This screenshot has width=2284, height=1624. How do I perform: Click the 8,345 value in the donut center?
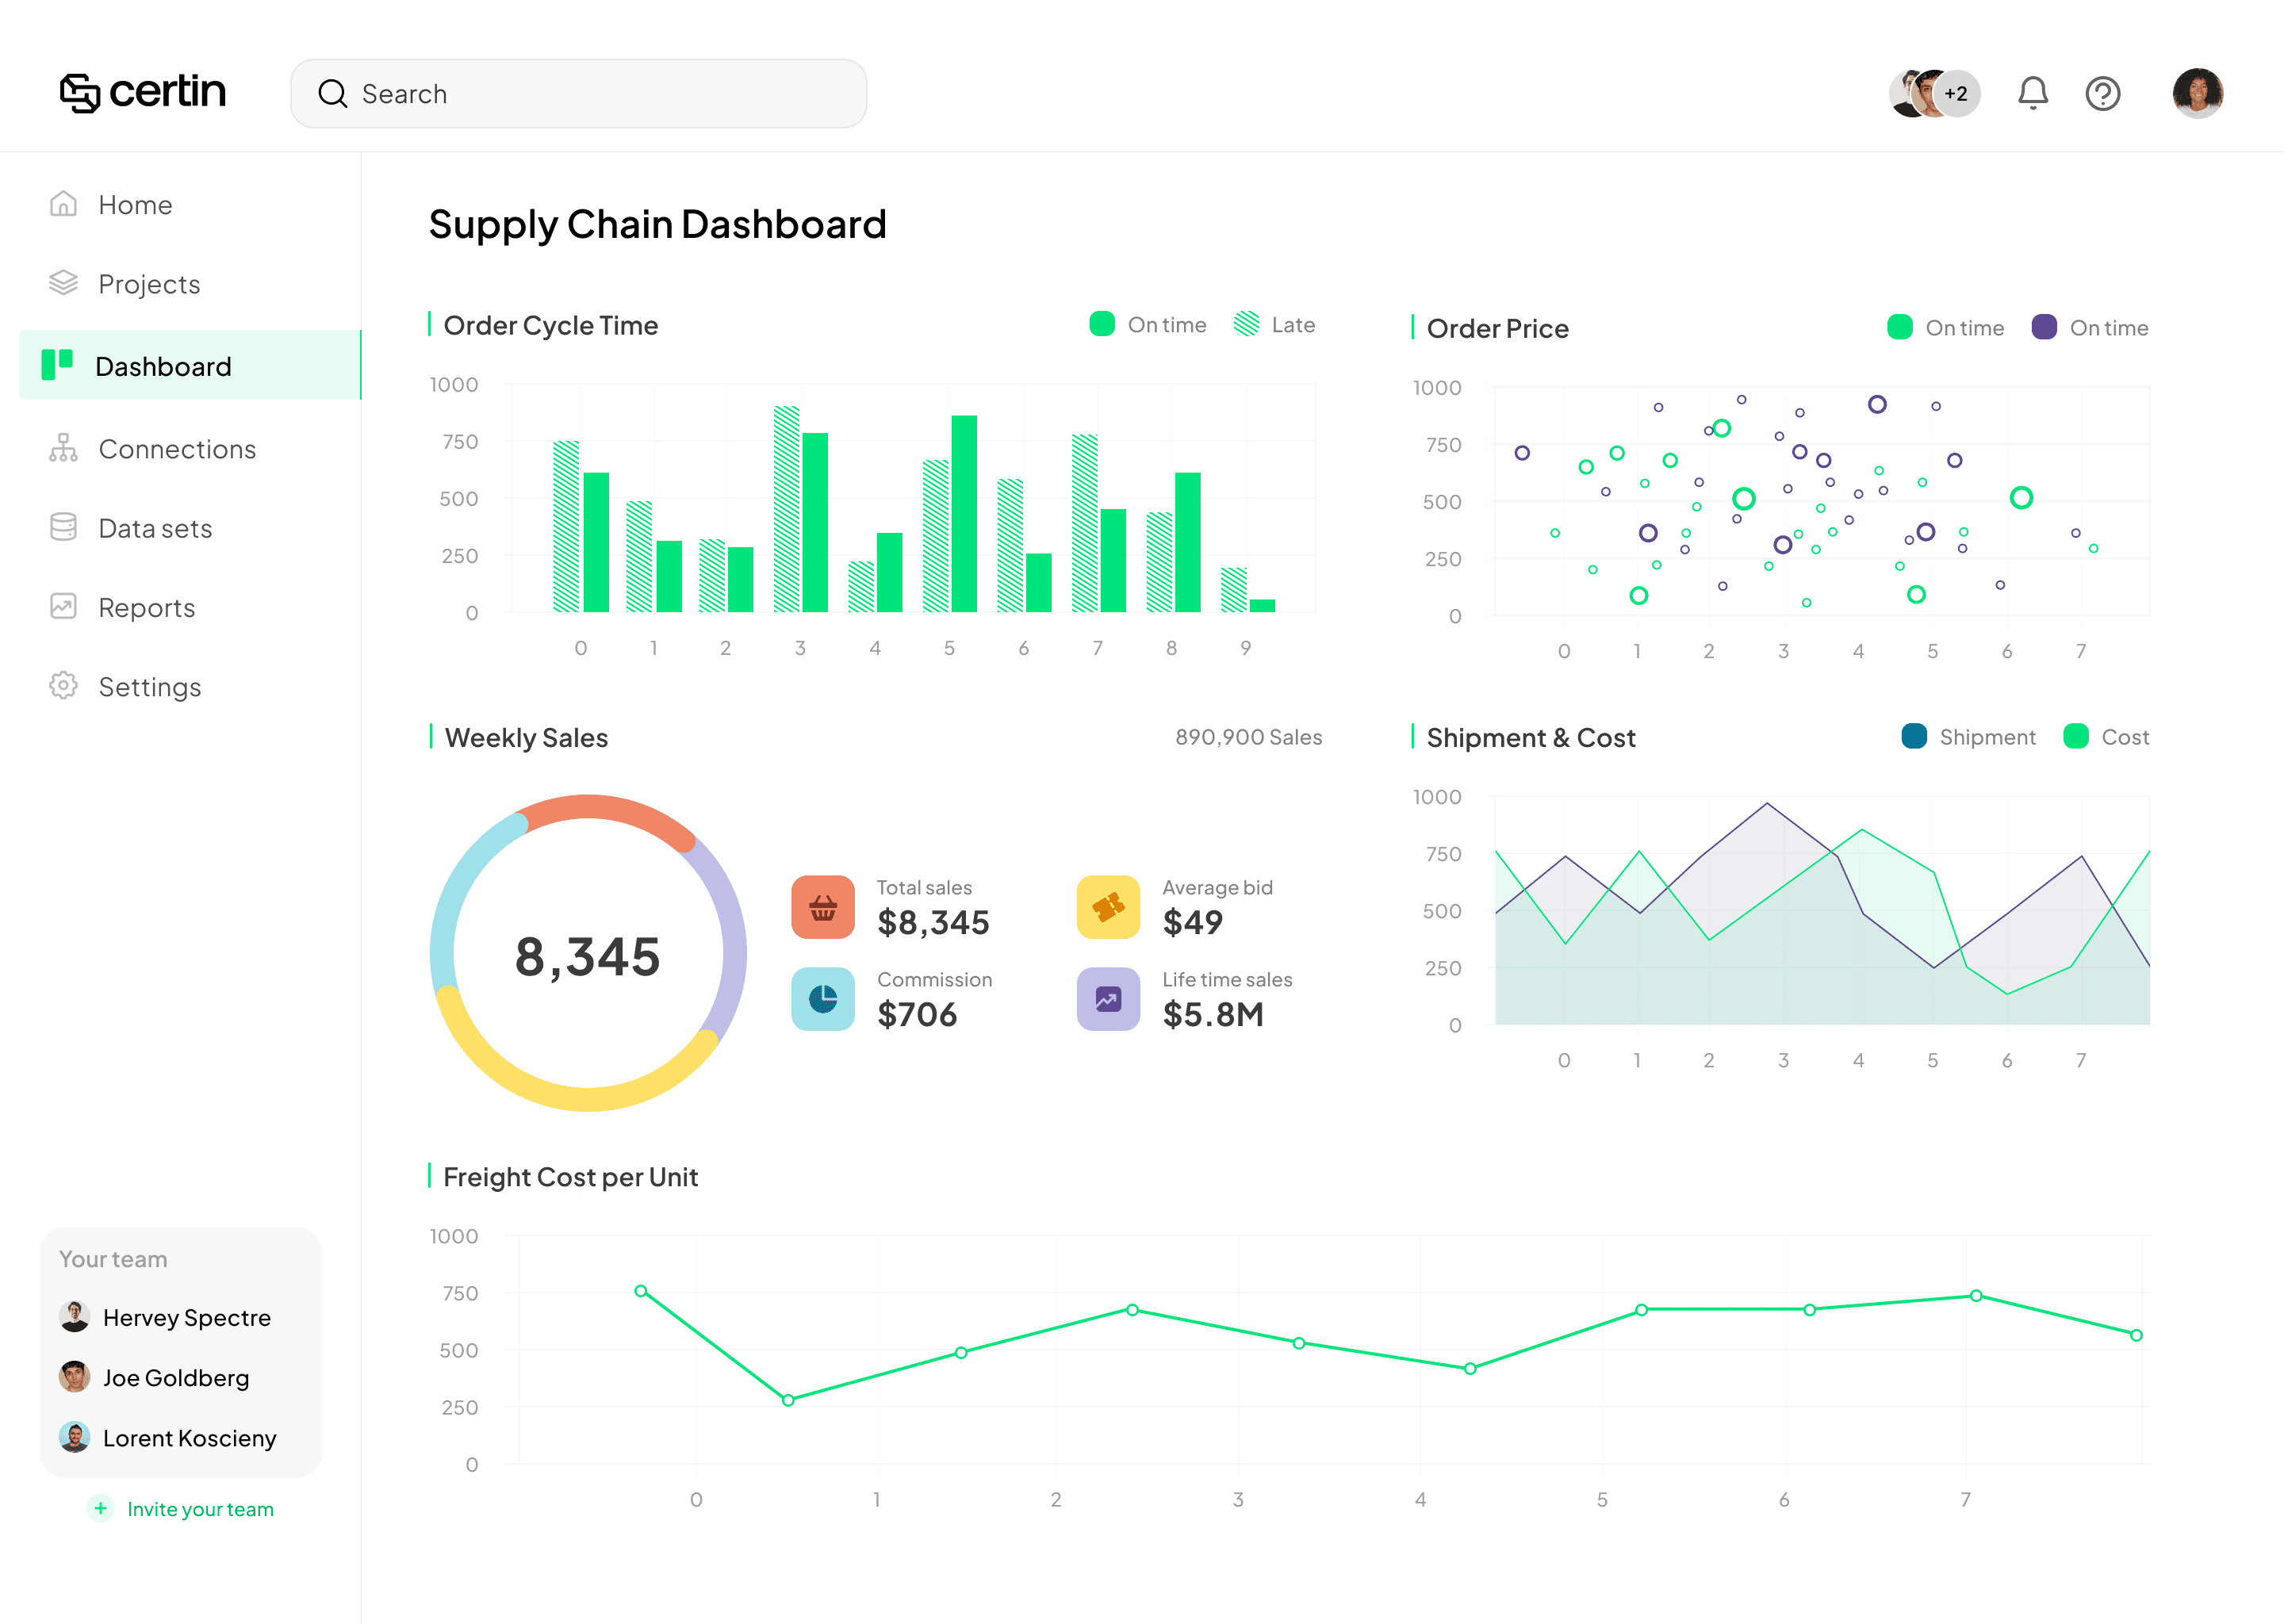588,956
